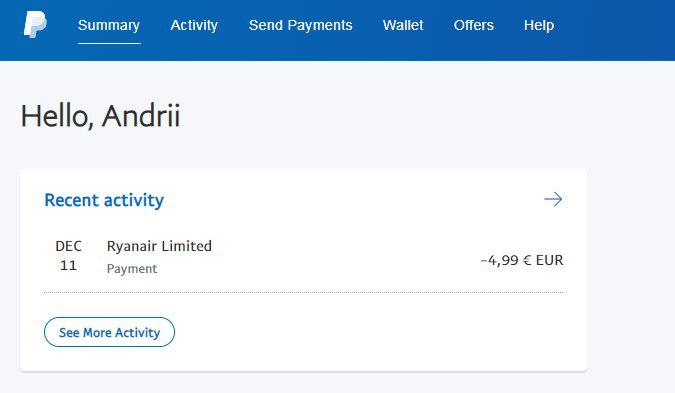Screen dimensions: 675x393
Task: Go to the Wallet section
Action: point(403,25)
